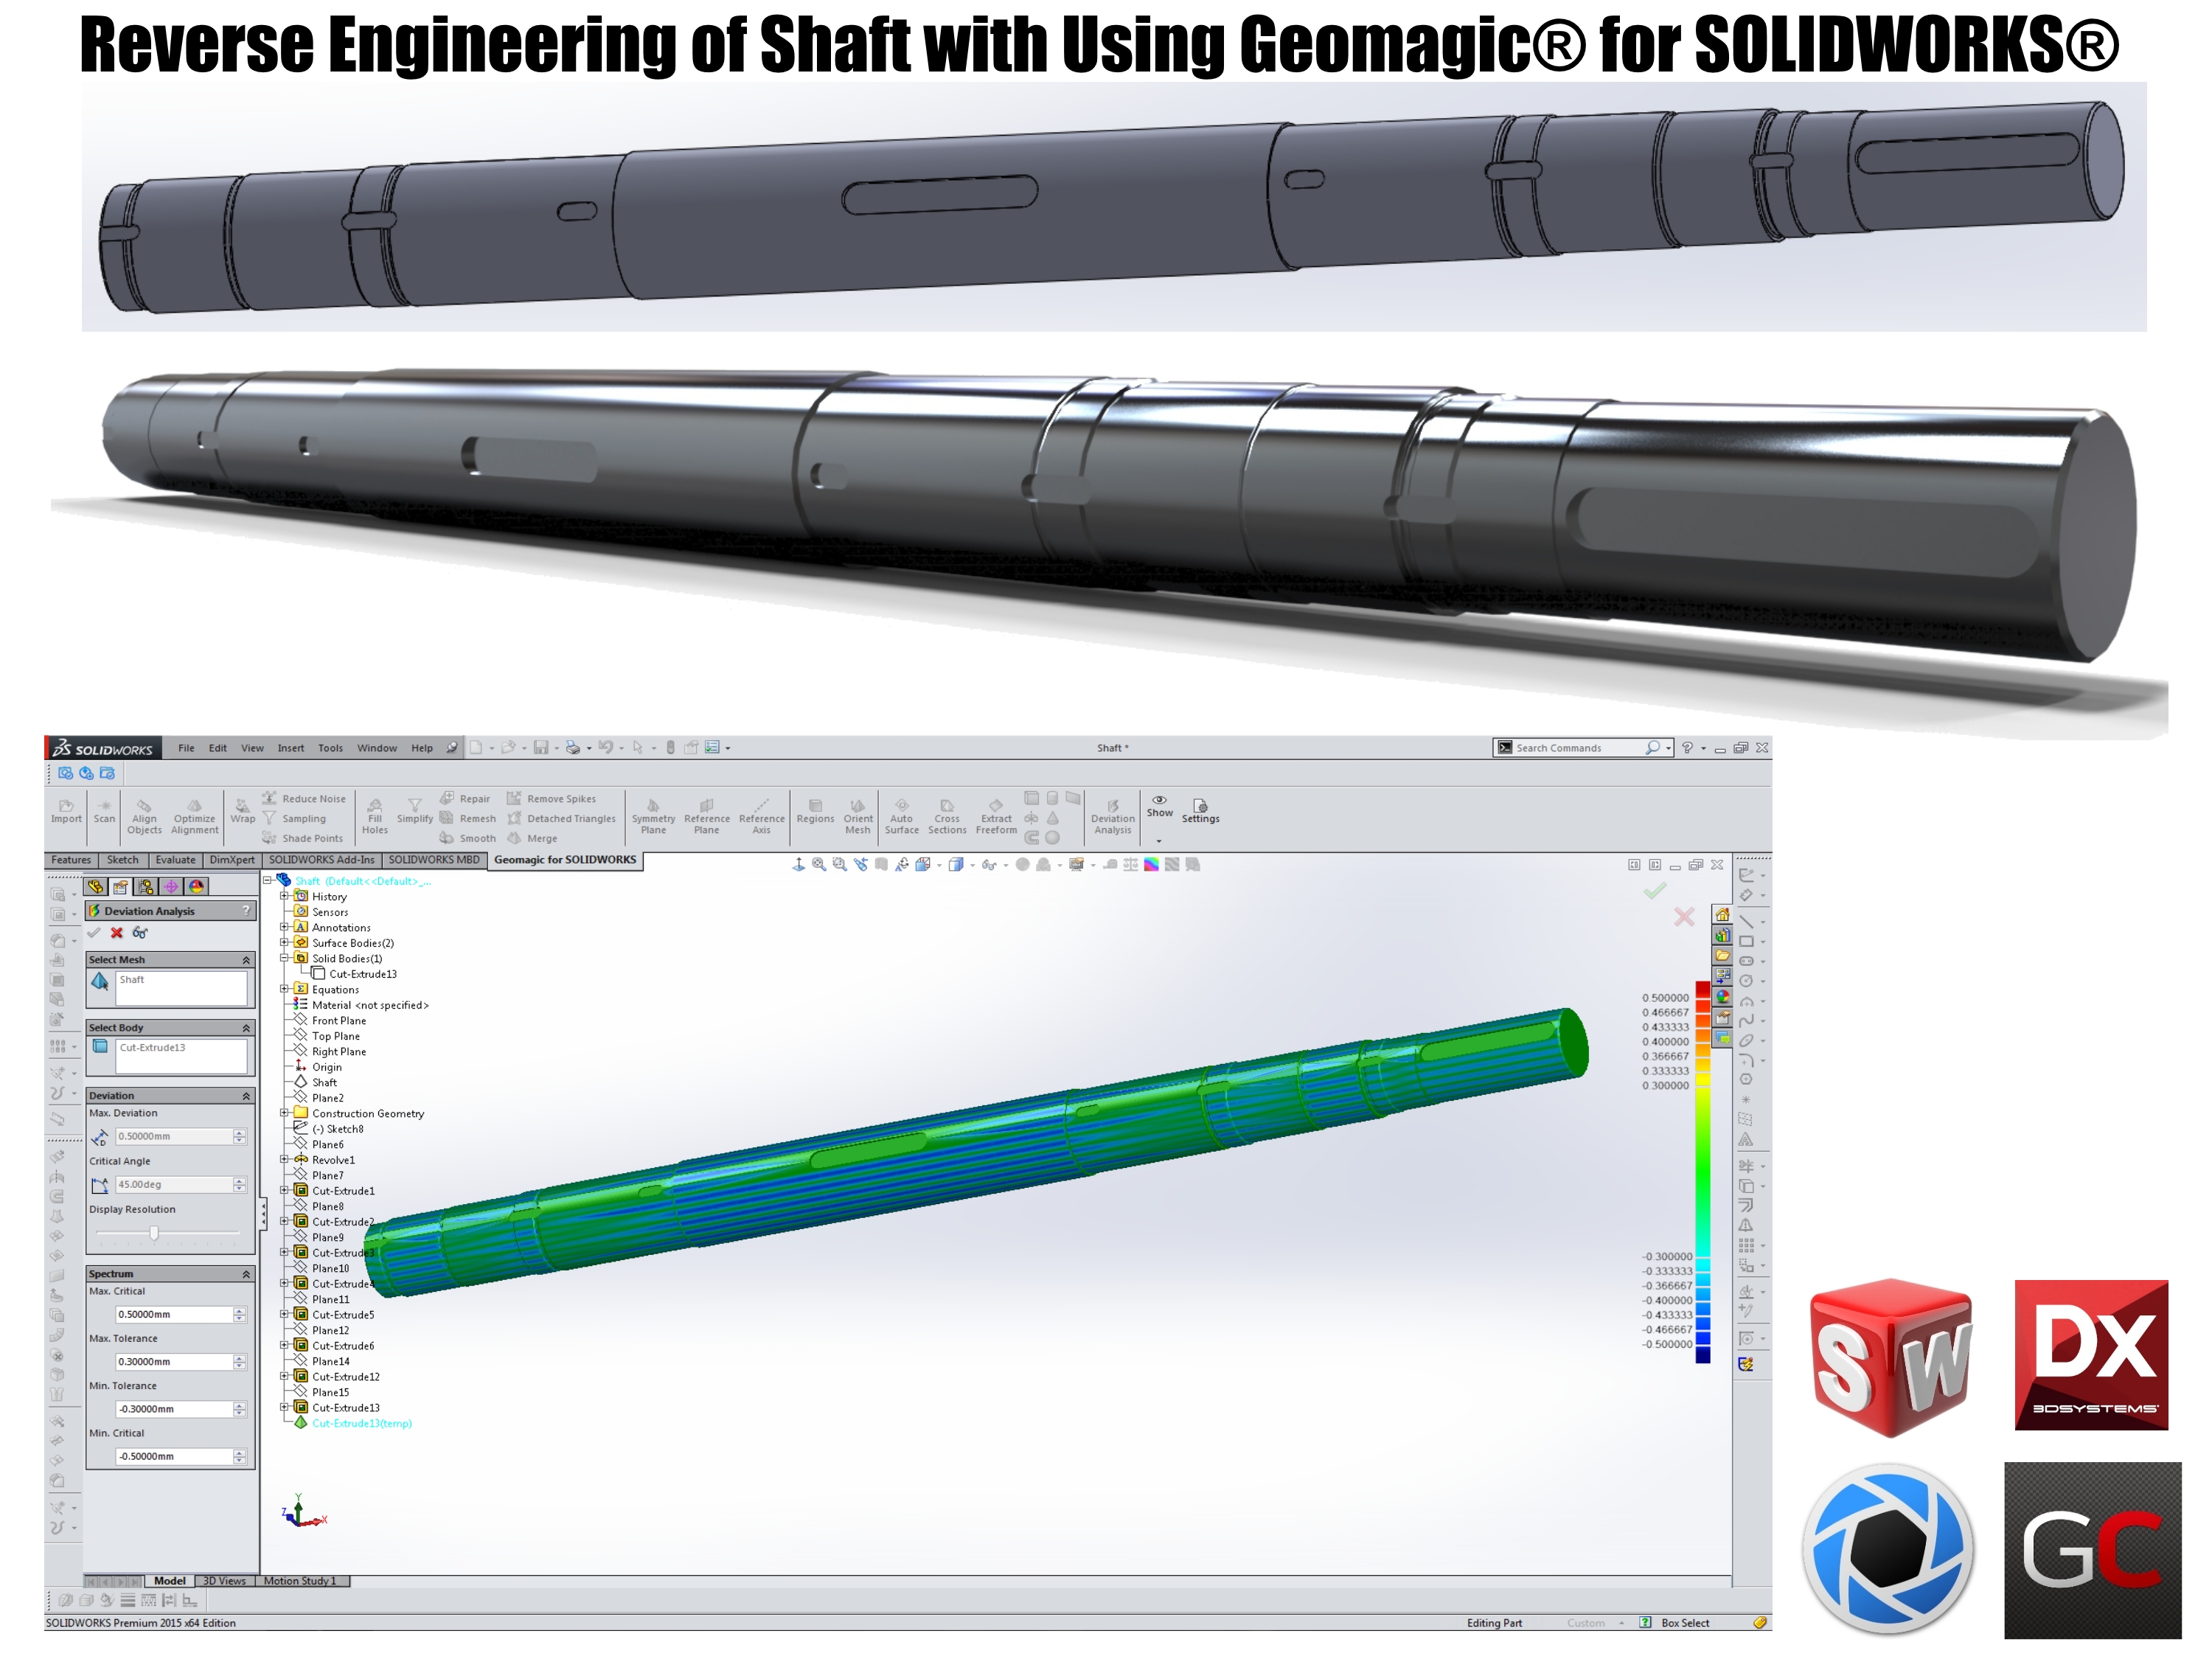Switch to the Evaluate tab
The image size is (2212, 1659).
(x=175, y=860)
